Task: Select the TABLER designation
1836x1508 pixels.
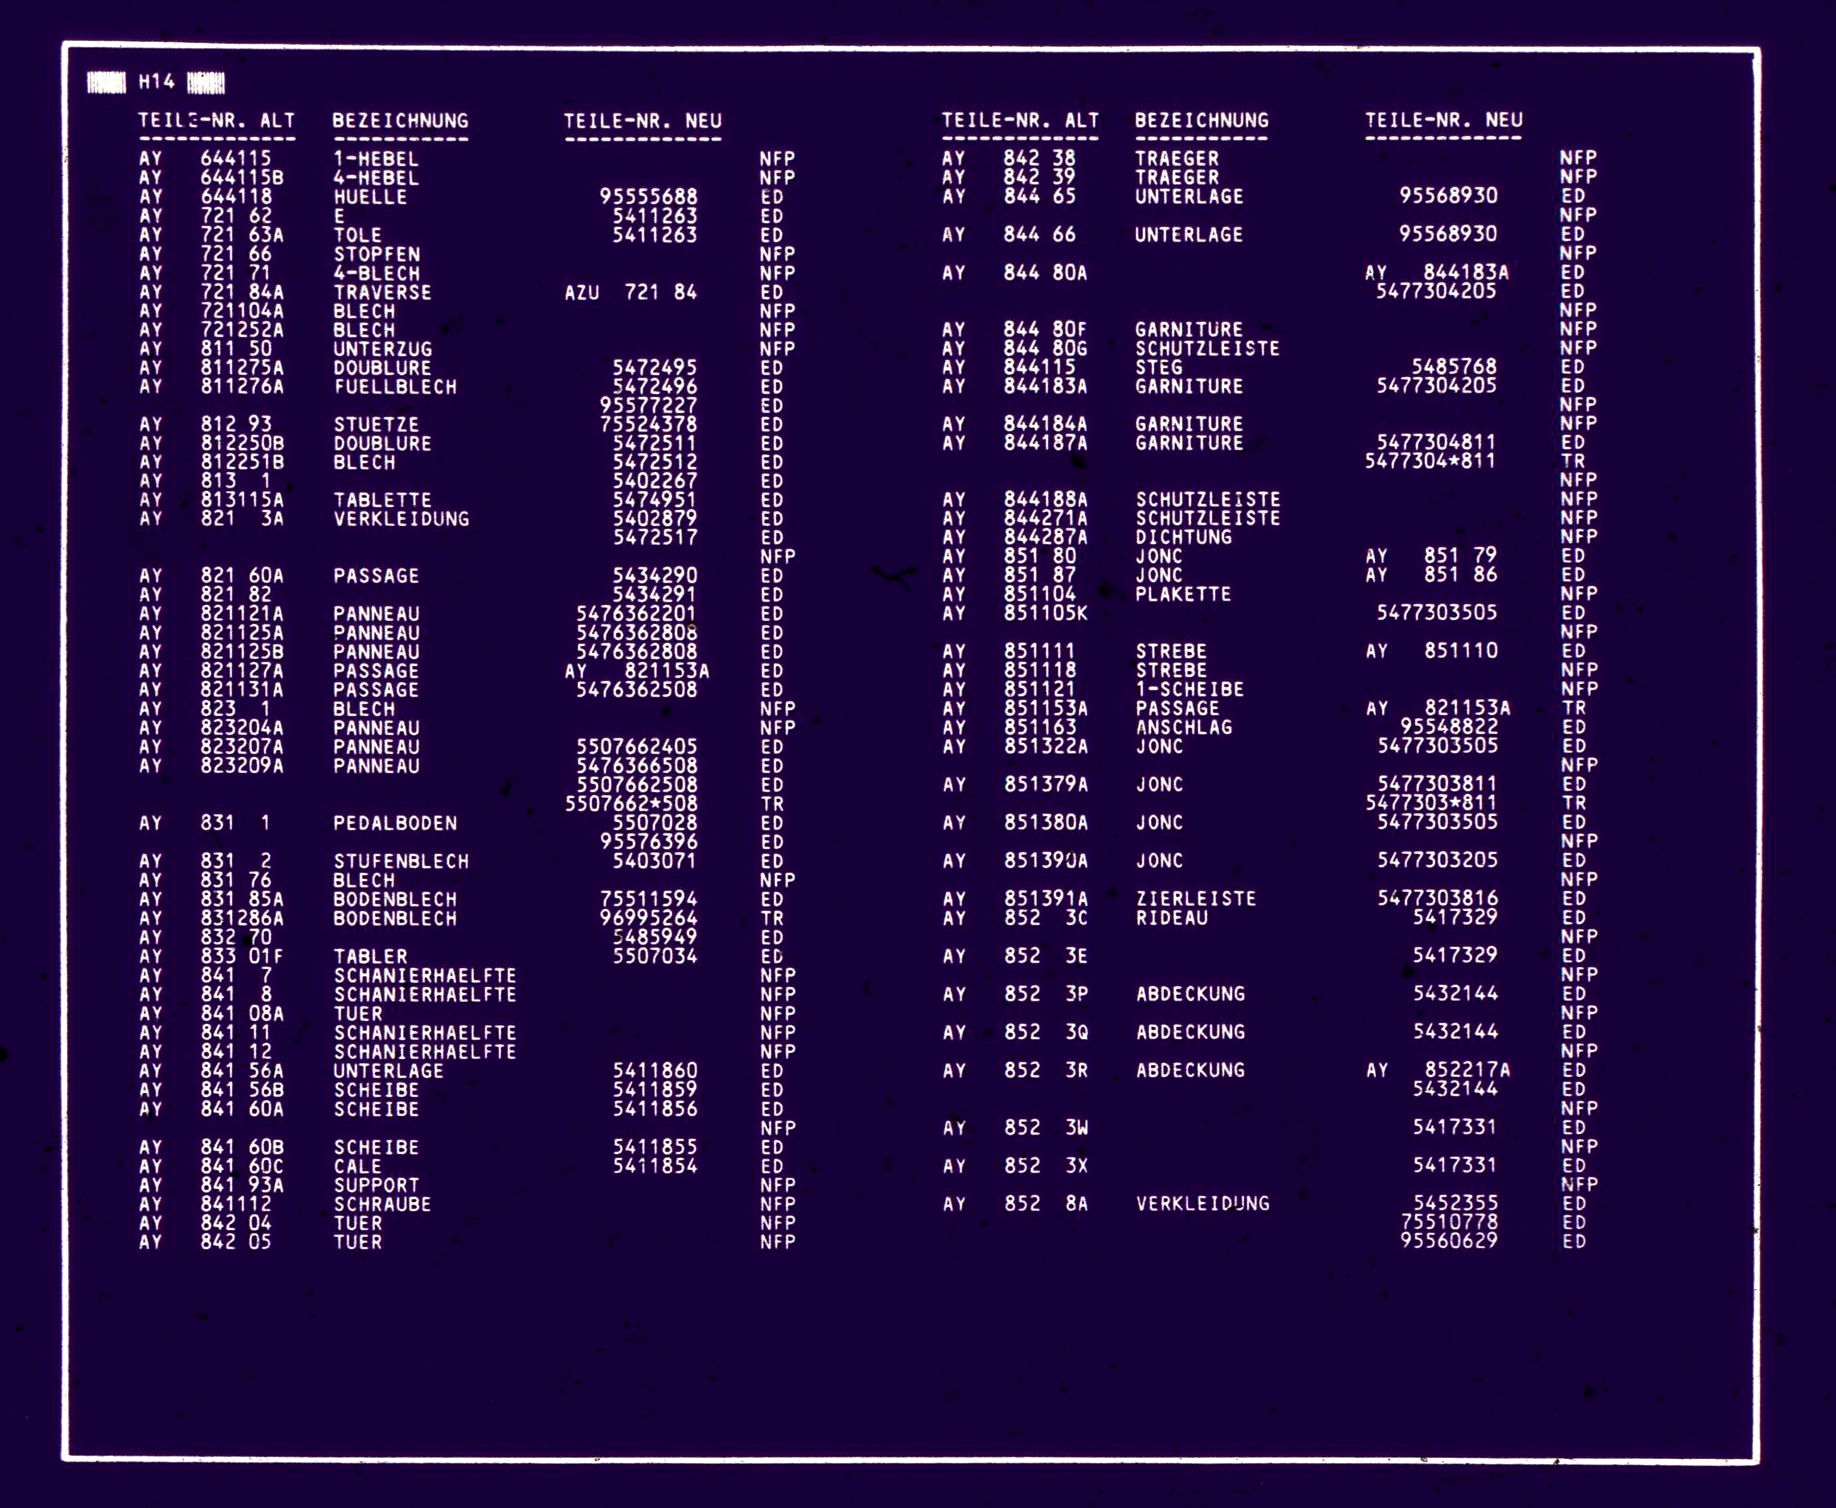Action: [x=370, y=956]
